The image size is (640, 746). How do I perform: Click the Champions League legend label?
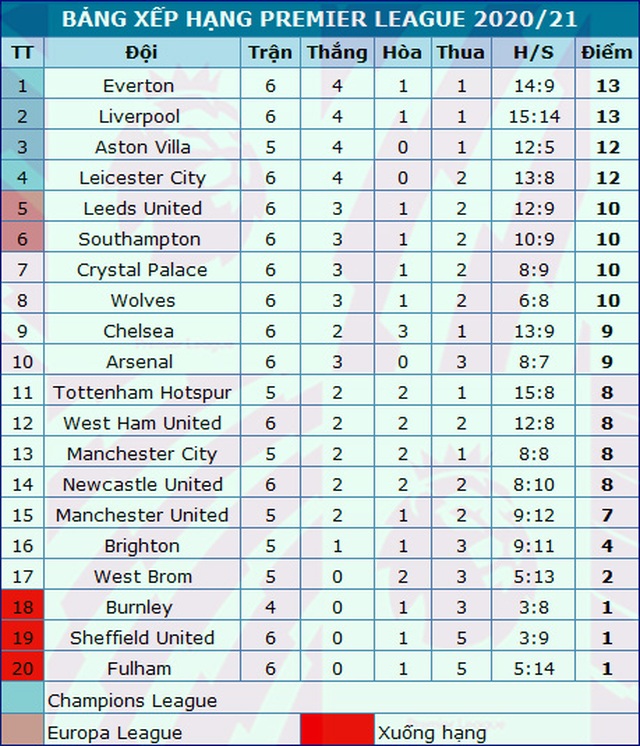[x=132, y=700]
